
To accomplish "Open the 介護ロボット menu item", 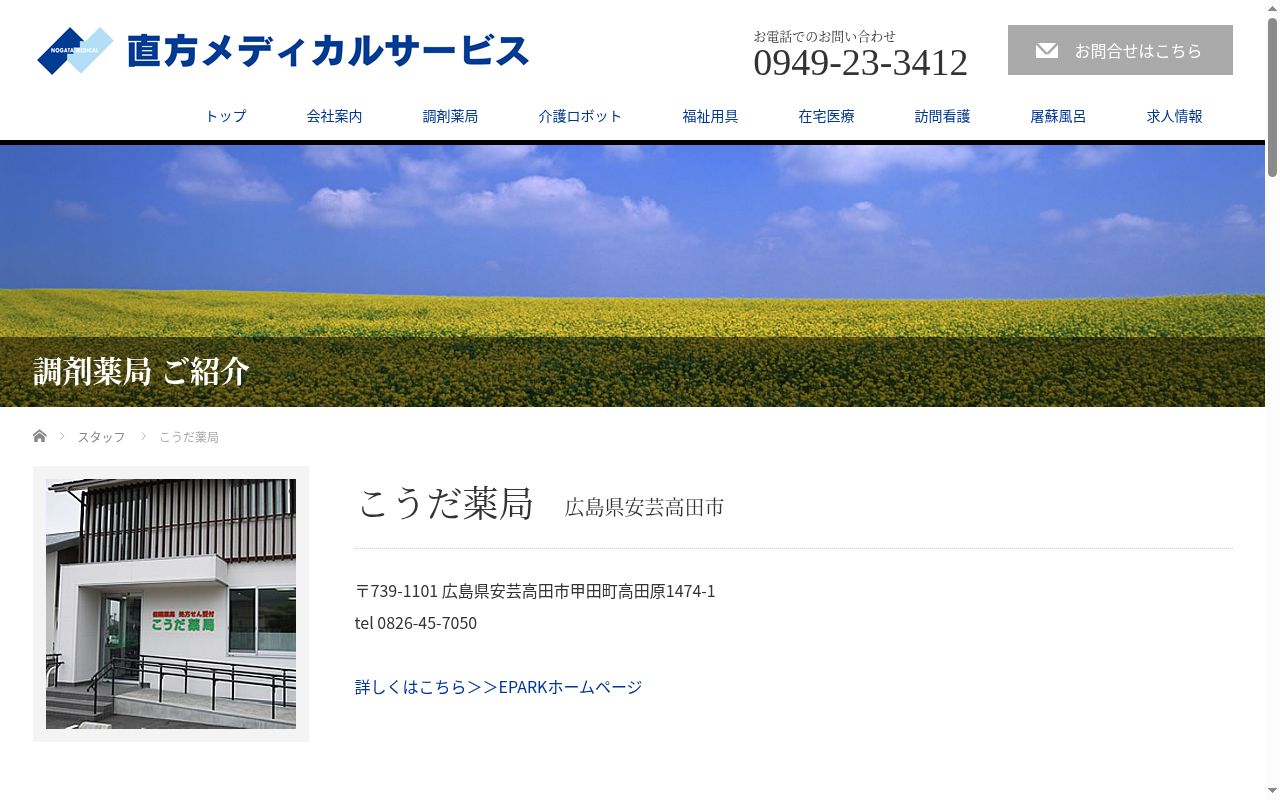I will point(580,116).
